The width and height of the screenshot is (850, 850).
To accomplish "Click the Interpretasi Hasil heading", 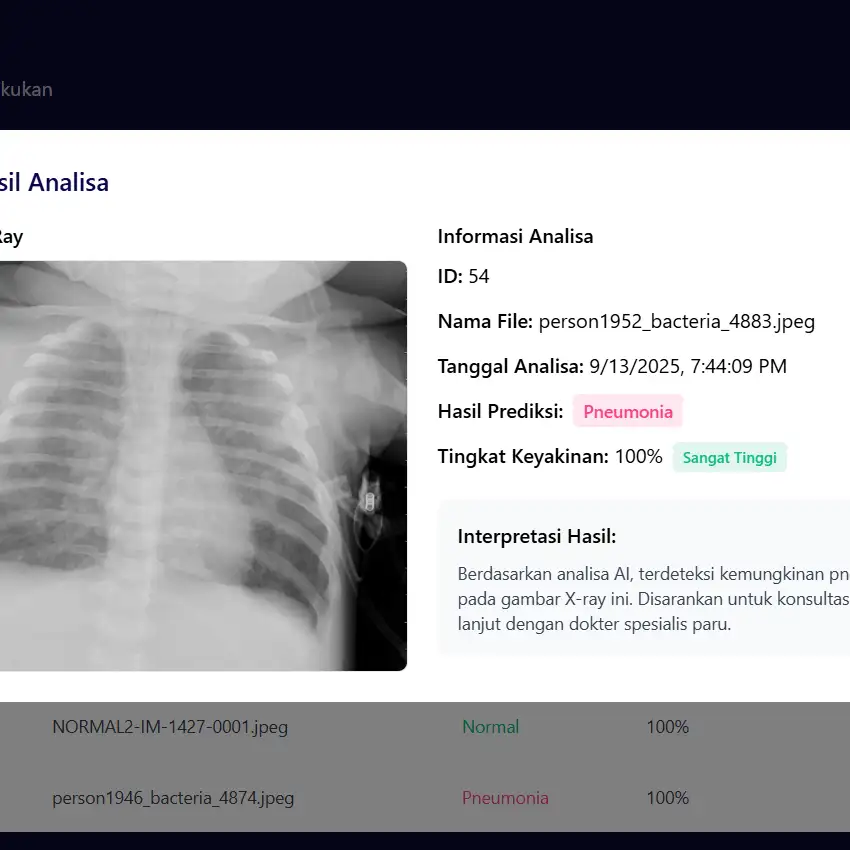I will pos(537,536).
